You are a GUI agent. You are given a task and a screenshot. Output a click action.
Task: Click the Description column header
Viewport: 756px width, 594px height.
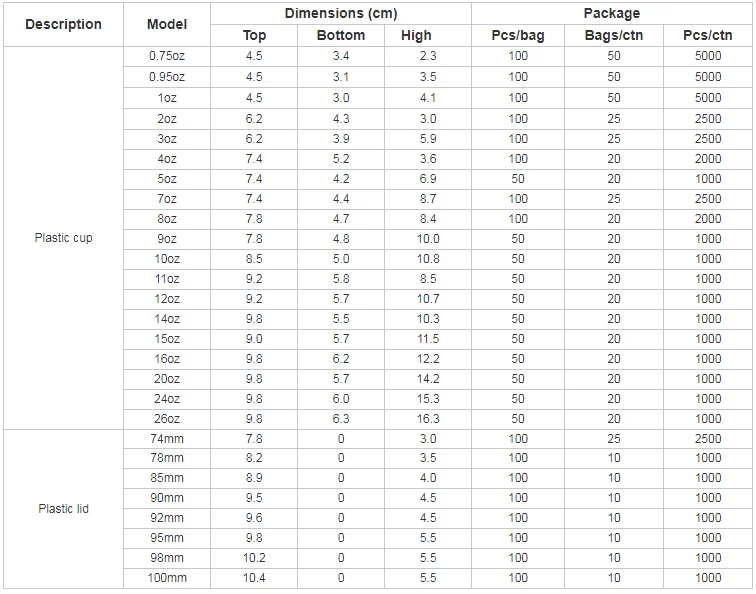63,24
